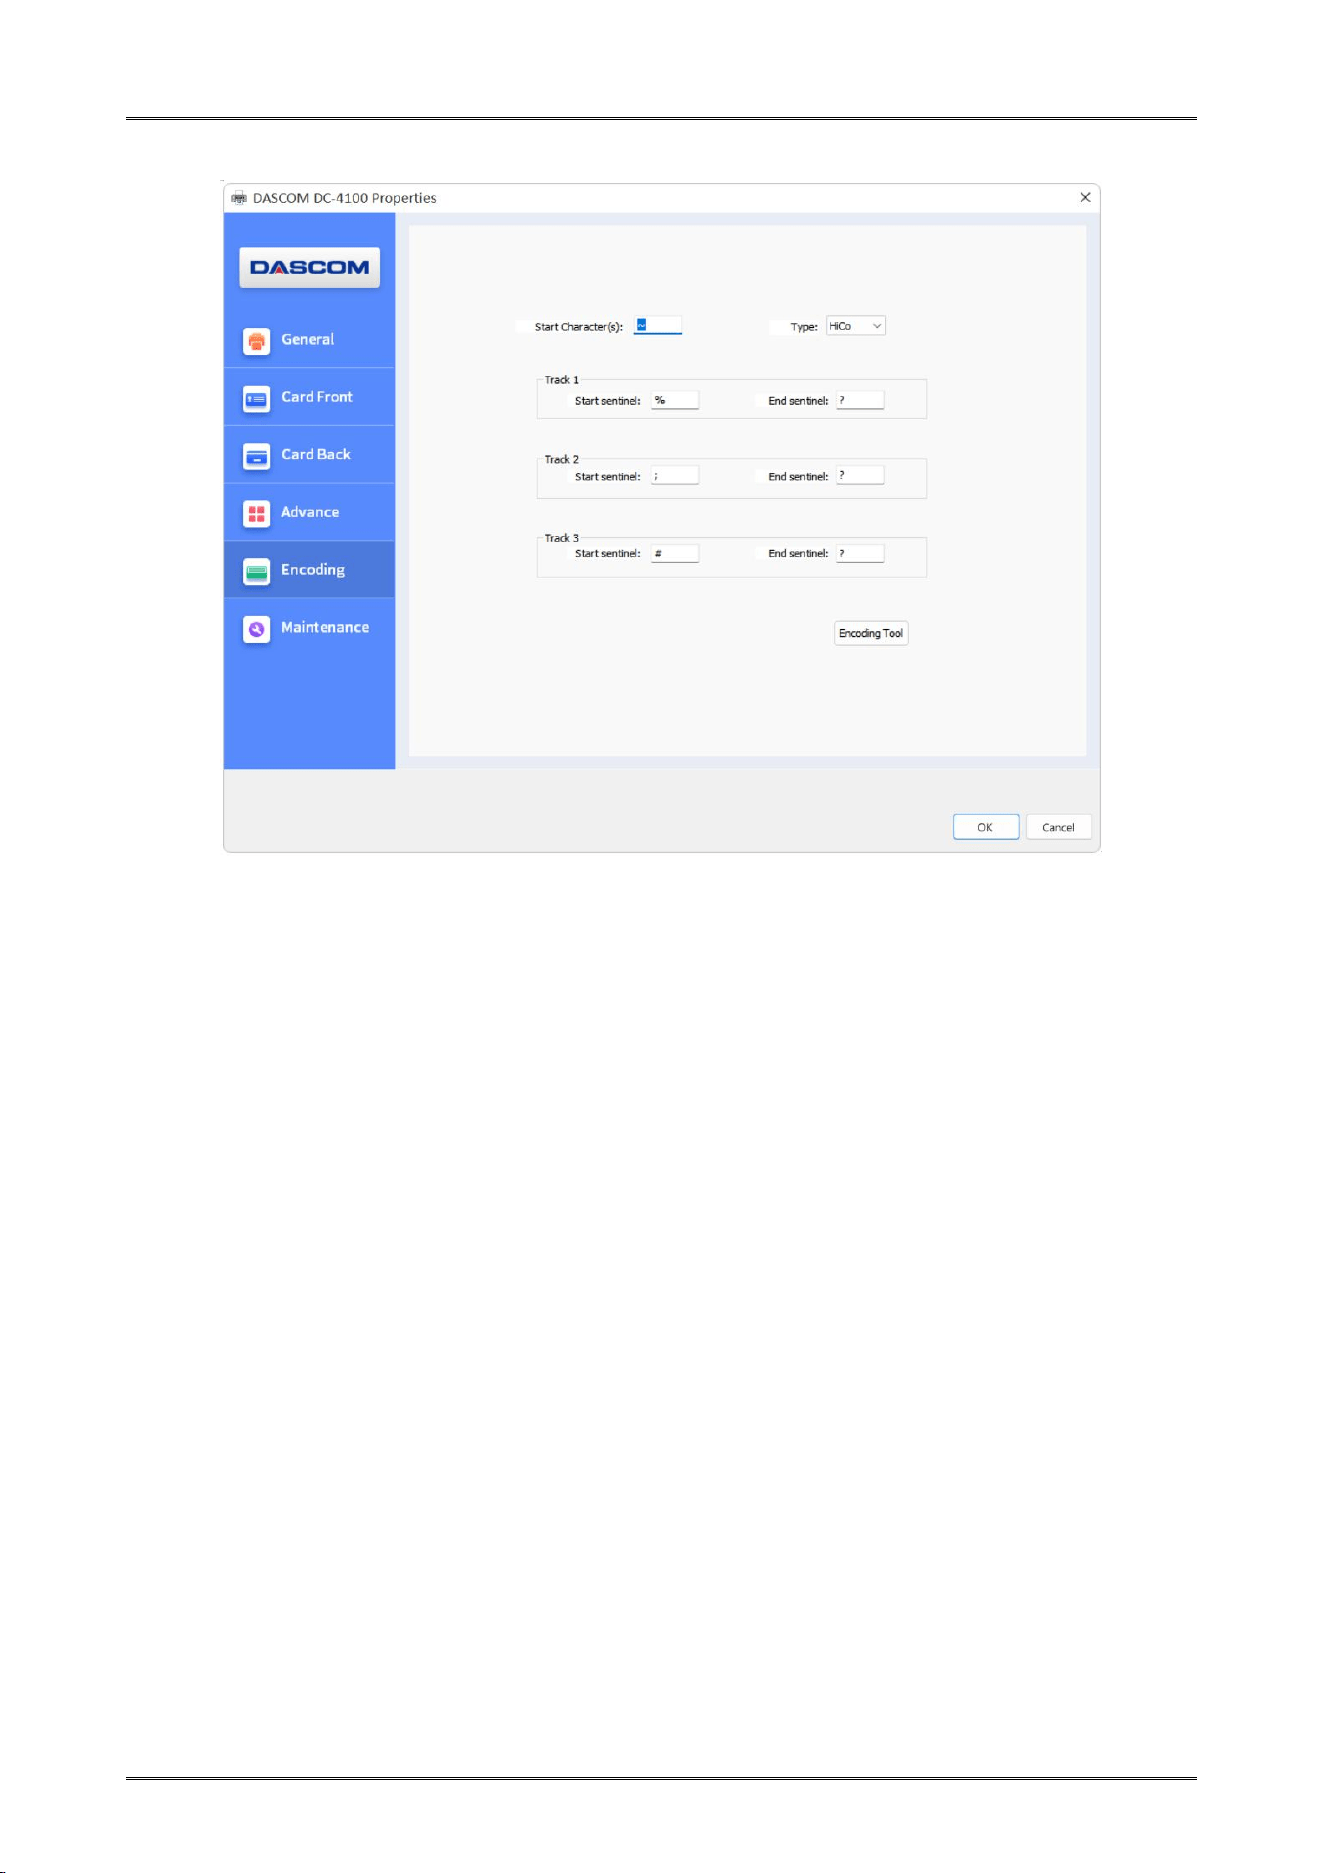The width and height of the screenshot is (1324, 1873).
Task: Focus the Start Character(s) input field
Action: tap(658, 325)
